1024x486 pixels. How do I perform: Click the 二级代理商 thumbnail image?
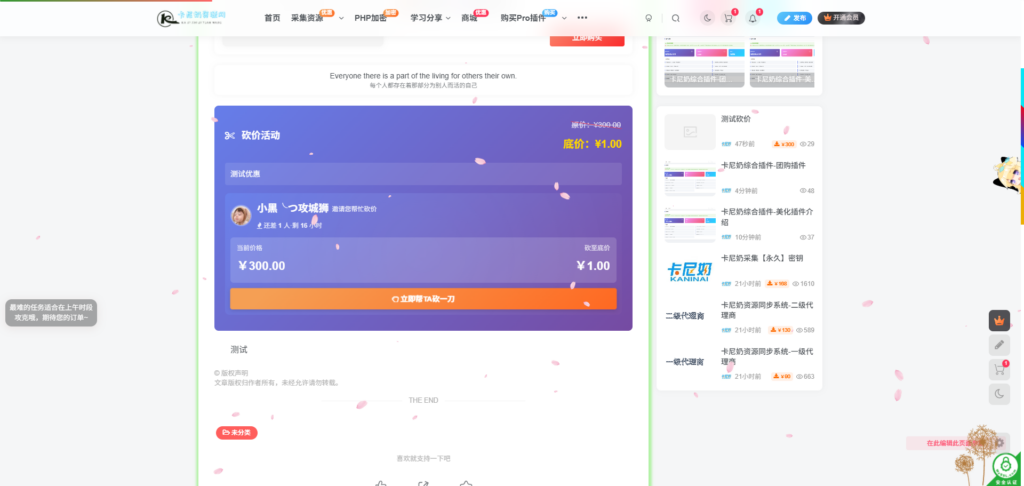click(690, 317)
